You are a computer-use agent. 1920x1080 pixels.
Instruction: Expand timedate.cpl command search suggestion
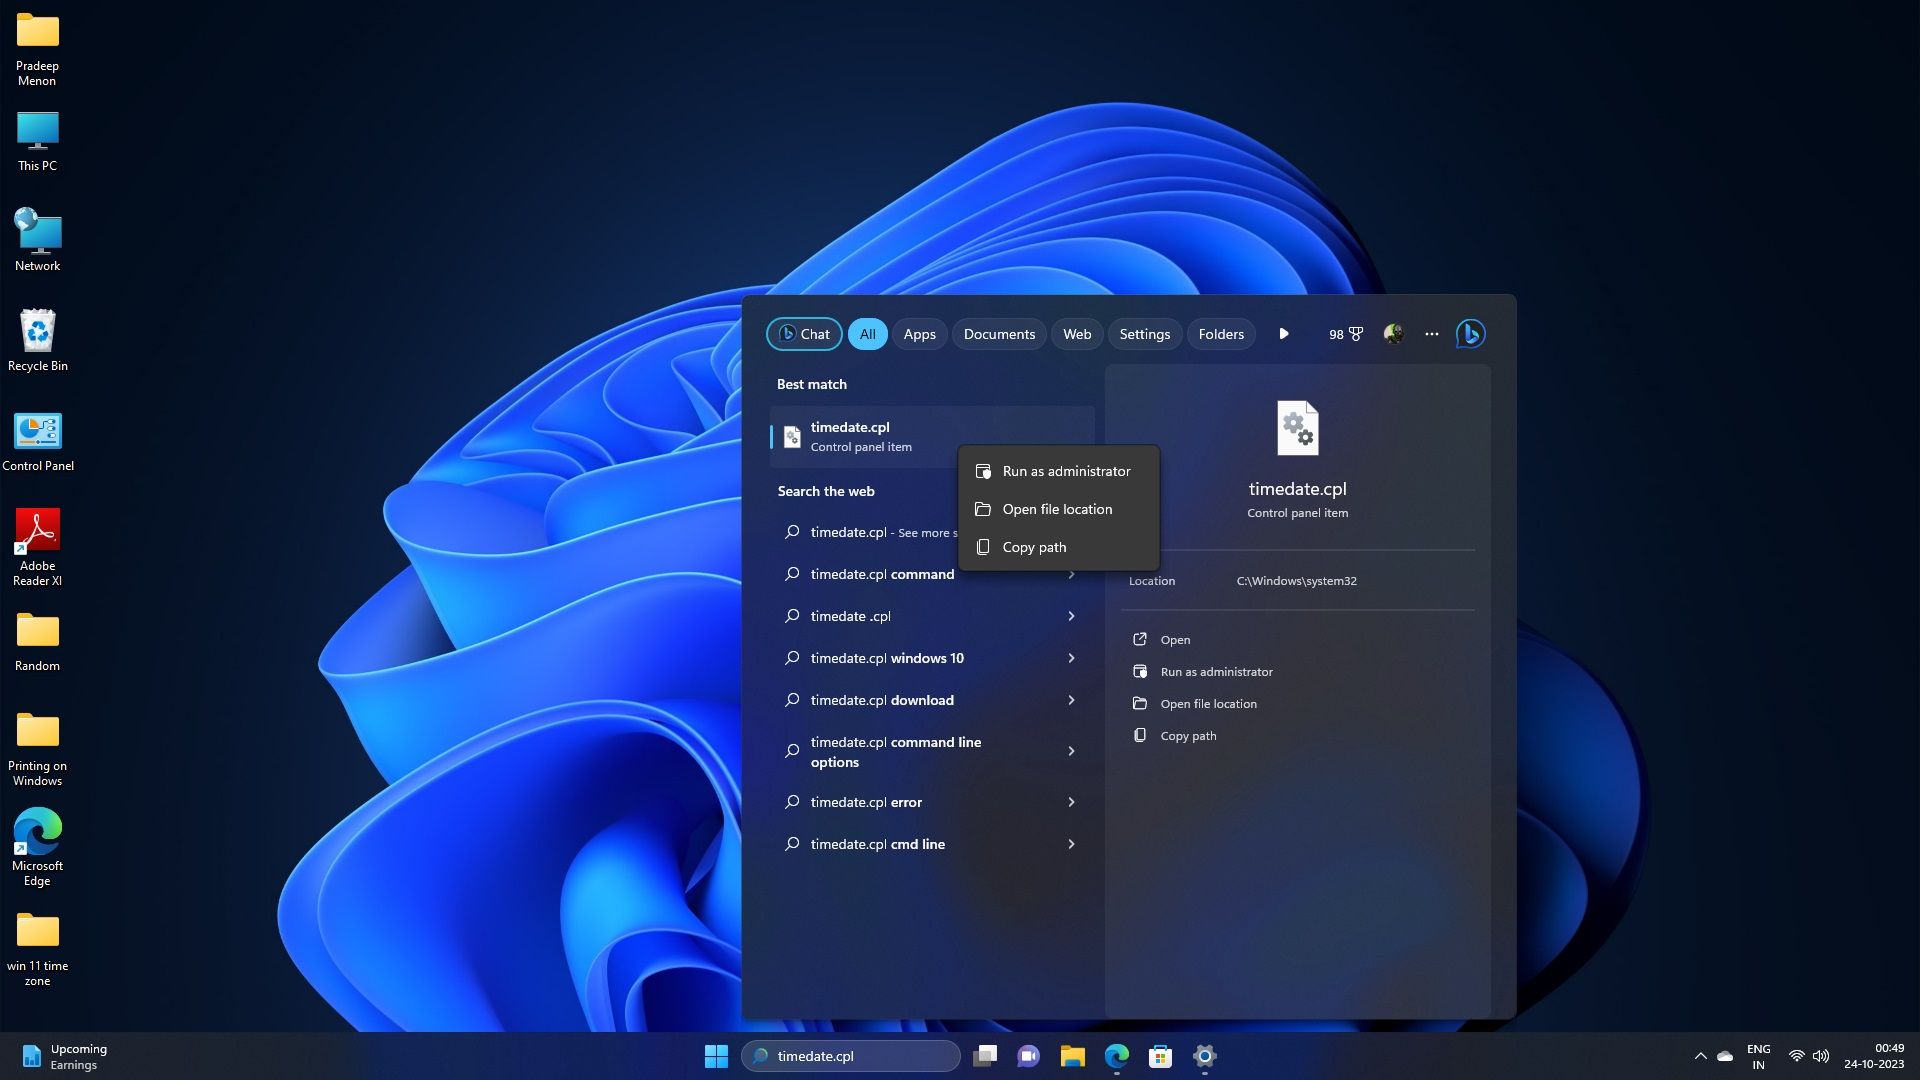tap(1072, 574)
